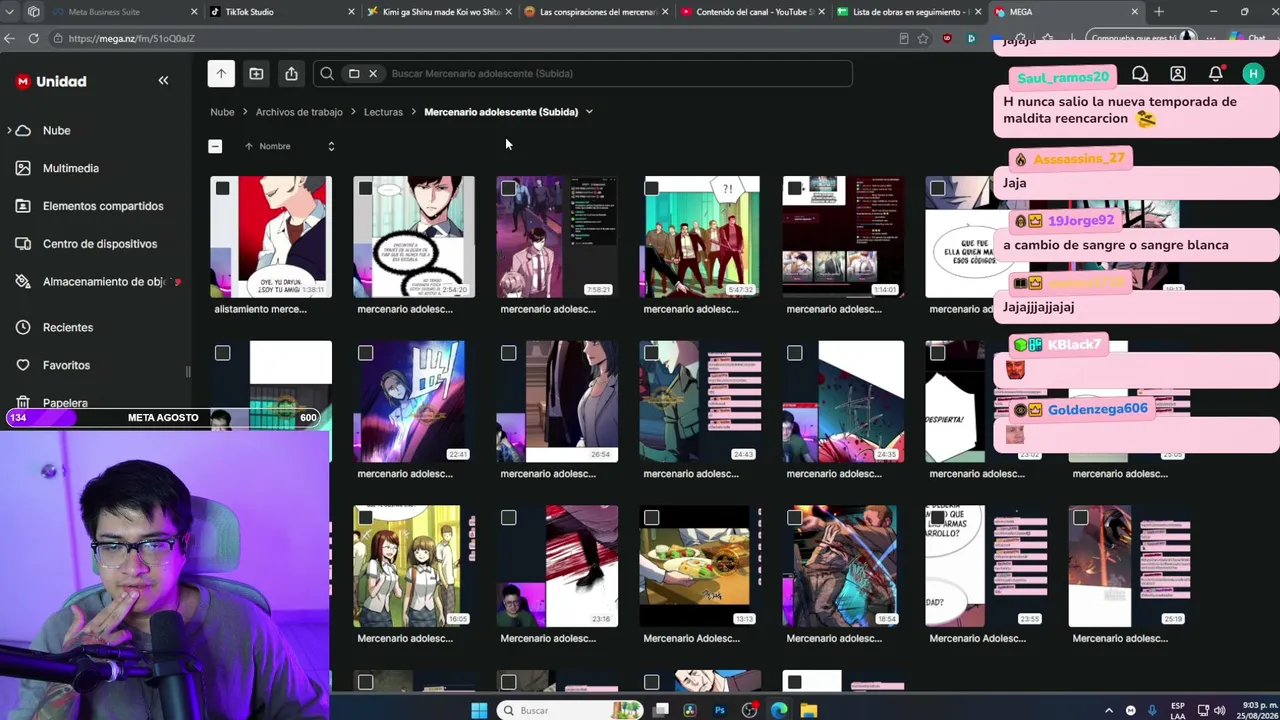Click the share folder icon in the toolbar
The height and width of the screenshot is (720, 1280).
coord(291,73)
